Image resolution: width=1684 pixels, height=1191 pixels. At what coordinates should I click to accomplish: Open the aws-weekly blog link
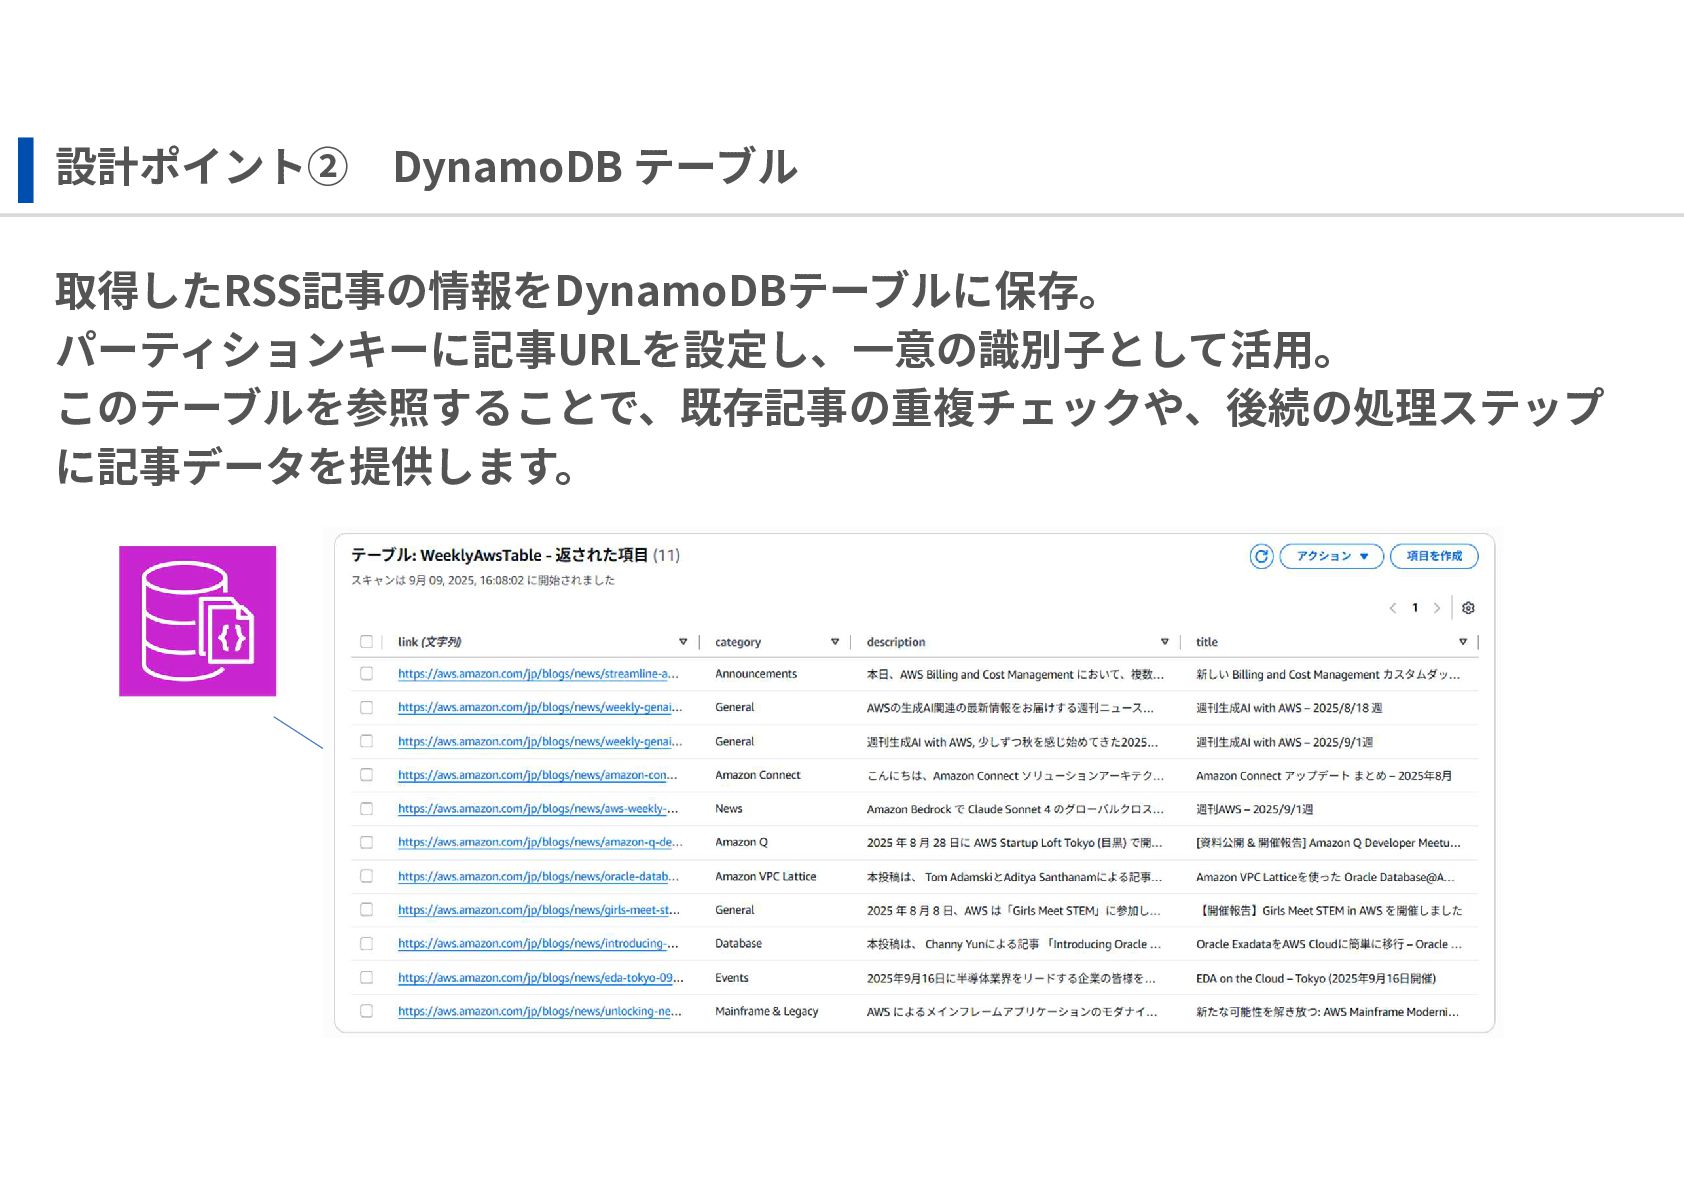(538, 809)
